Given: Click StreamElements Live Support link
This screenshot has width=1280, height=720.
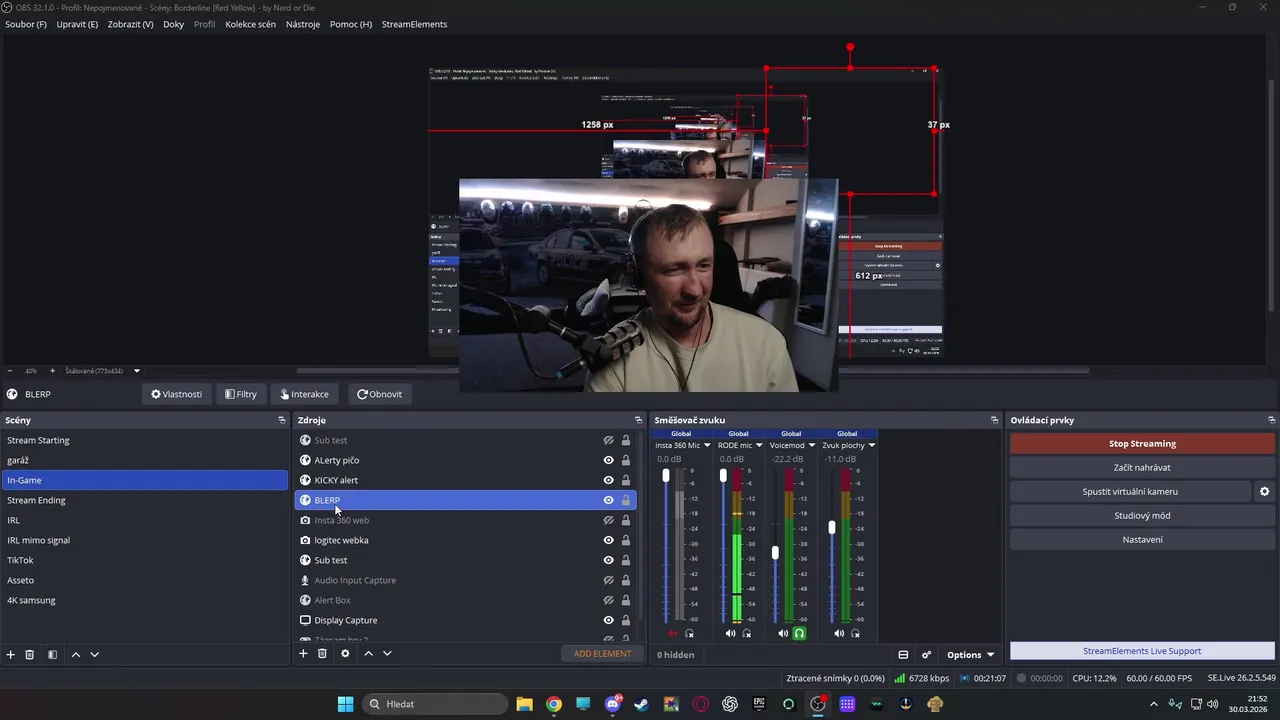Looking at the screenshot, I should pyautogui.click(x=1142, y=651).
